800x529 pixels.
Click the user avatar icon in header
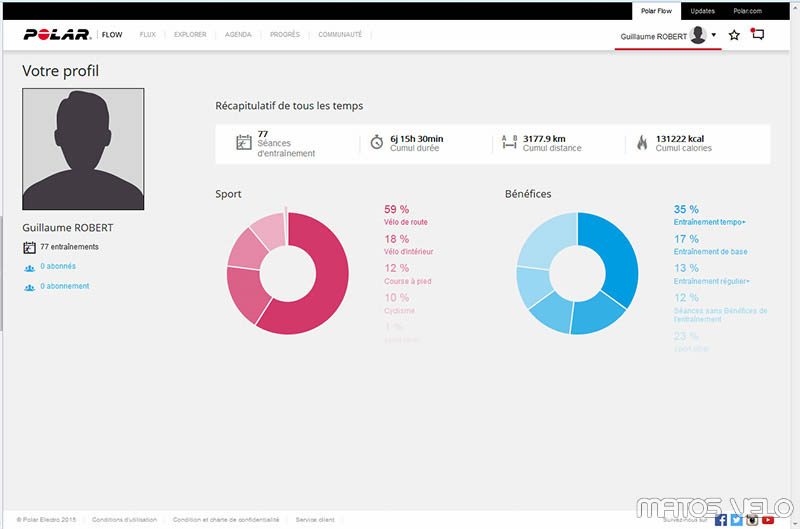tap(697, 35)
